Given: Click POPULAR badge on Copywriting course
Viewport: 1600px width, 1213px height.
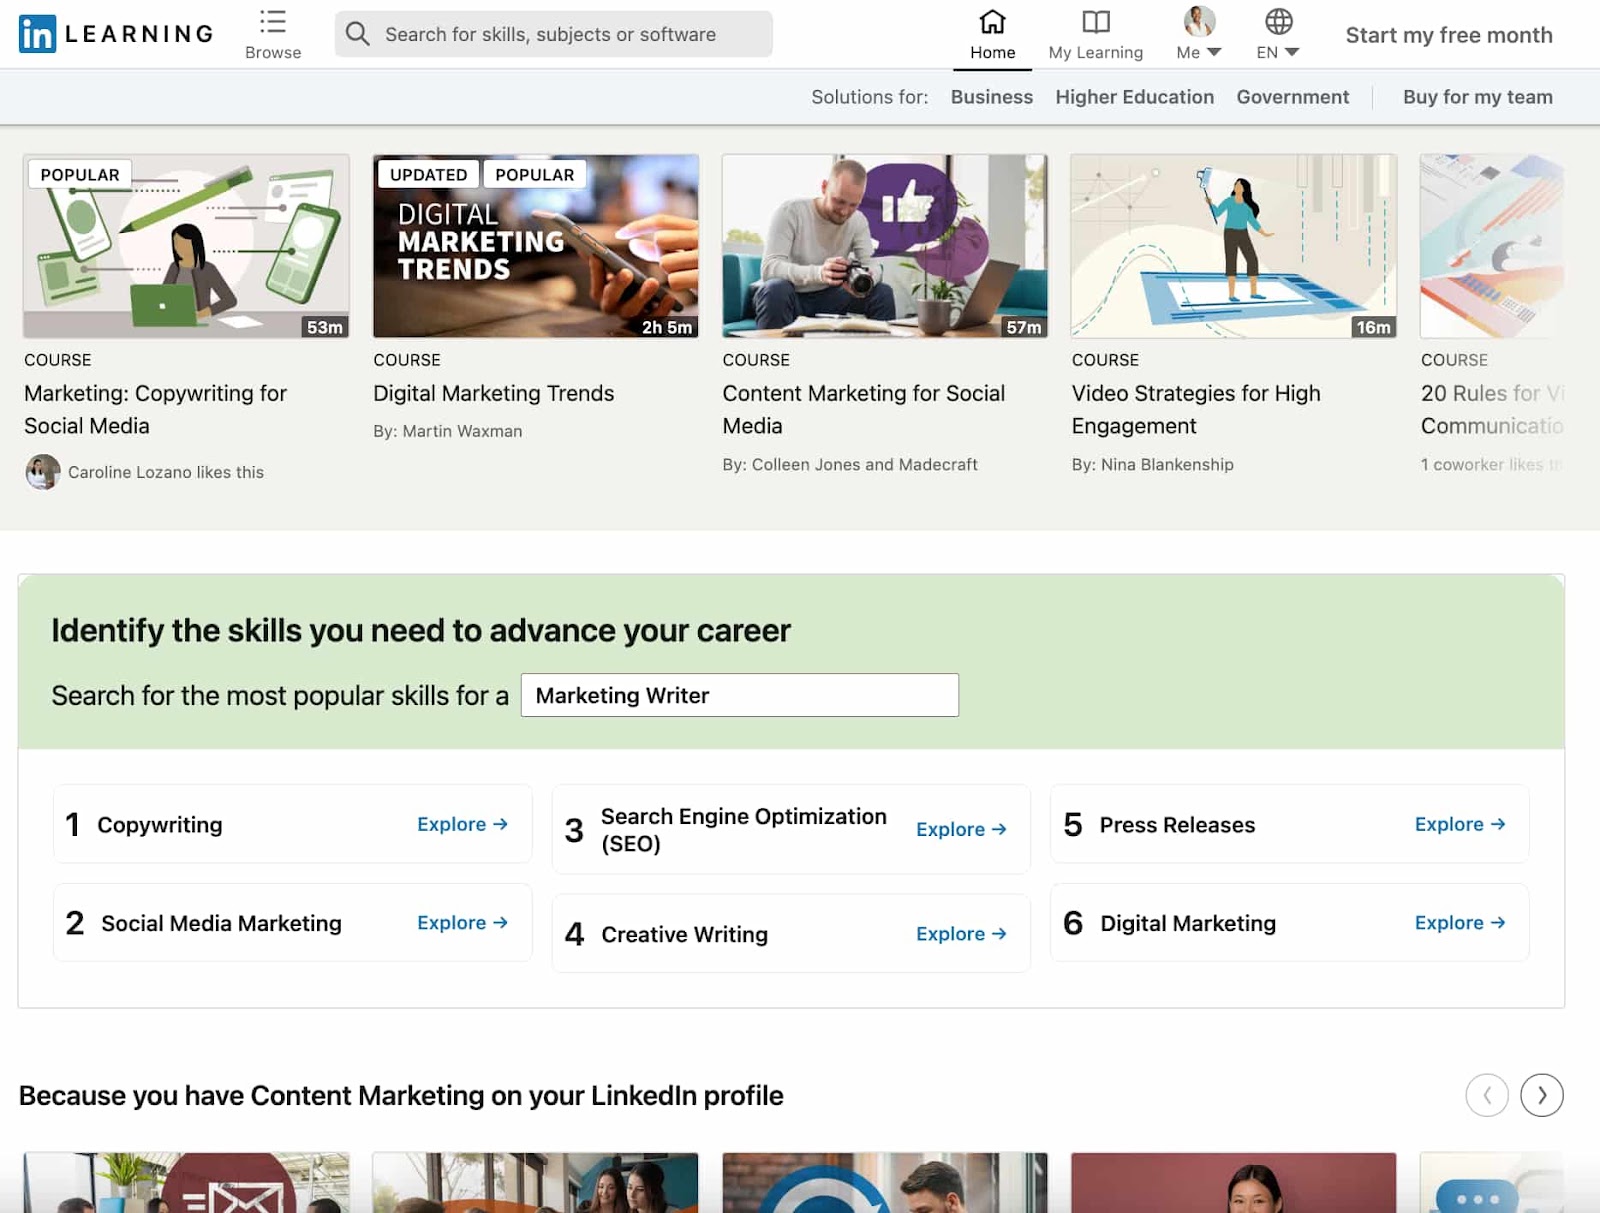Looking at the screenshot, I should pyautogui.click(x=80, y=174).
